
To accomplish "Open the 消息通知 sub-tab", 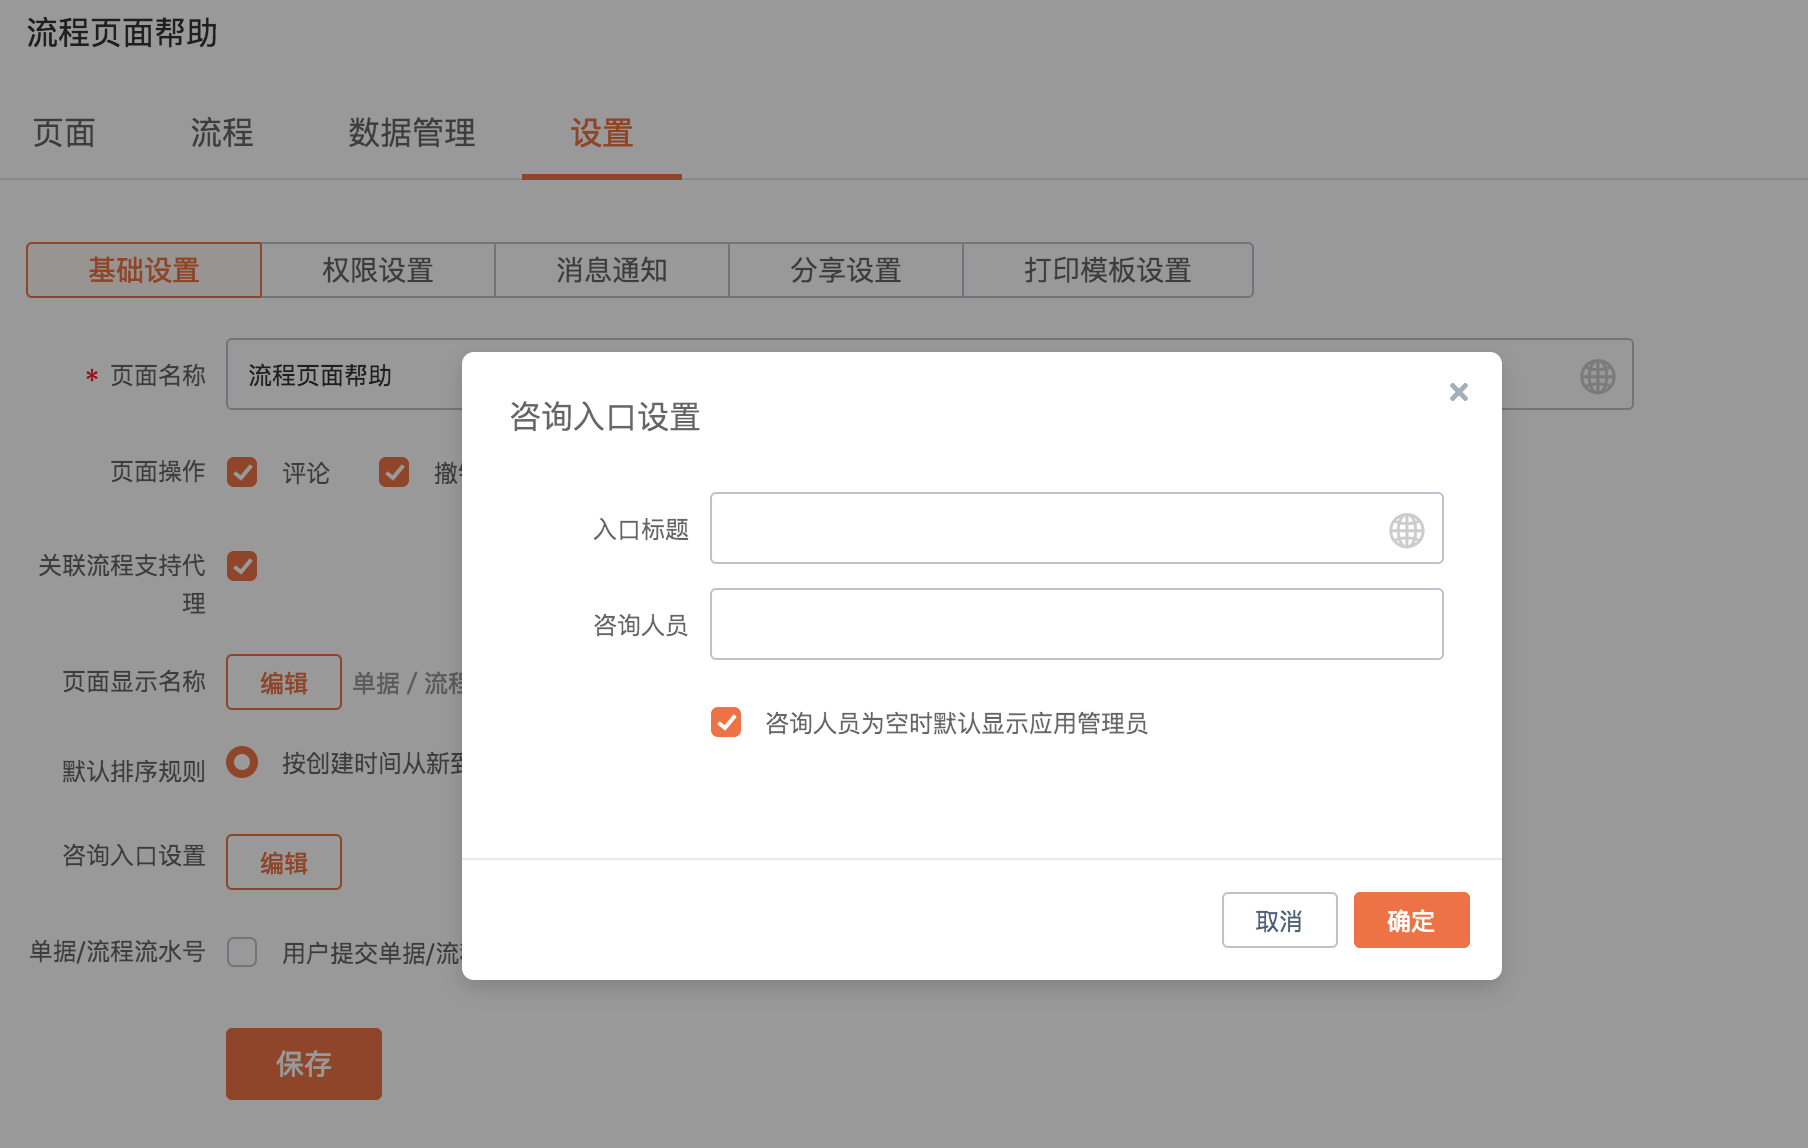I will tap(612, 270).
